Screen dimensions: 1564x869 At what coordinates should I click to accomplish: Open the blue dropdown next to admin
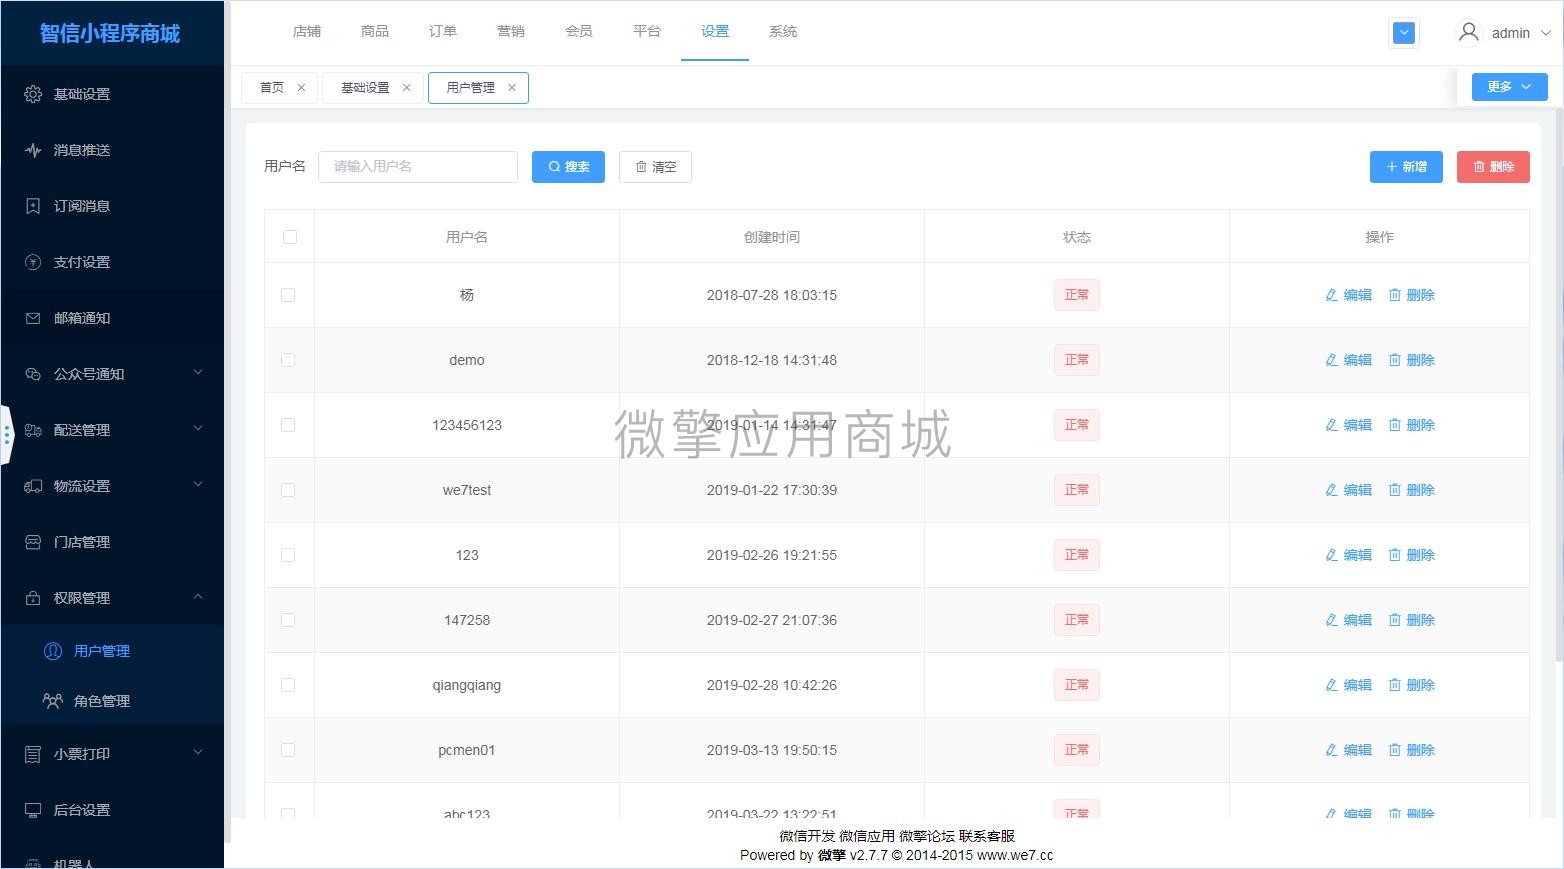pyautogui.click(x=1404, y=33)
